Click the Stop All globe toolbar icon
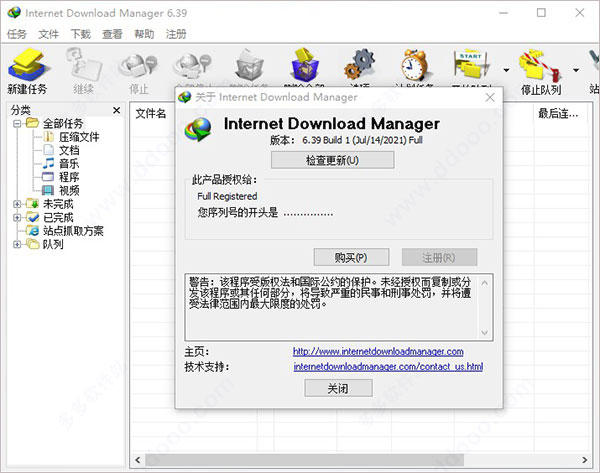This screenshot has width=600, height=473. point(193,64)
